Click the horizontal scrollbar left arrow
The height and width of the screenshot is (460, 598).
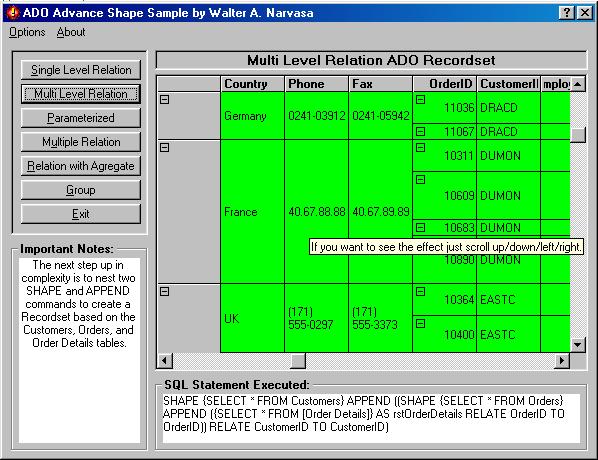(165, 360)
